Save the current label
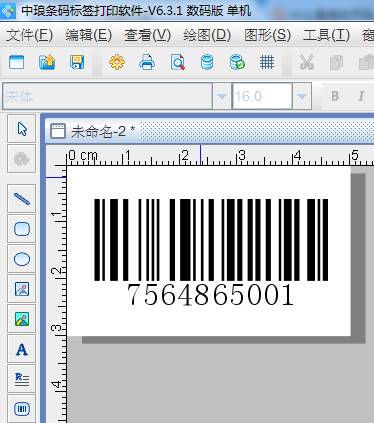The image size is (374, 423). [x=77, y=62]
